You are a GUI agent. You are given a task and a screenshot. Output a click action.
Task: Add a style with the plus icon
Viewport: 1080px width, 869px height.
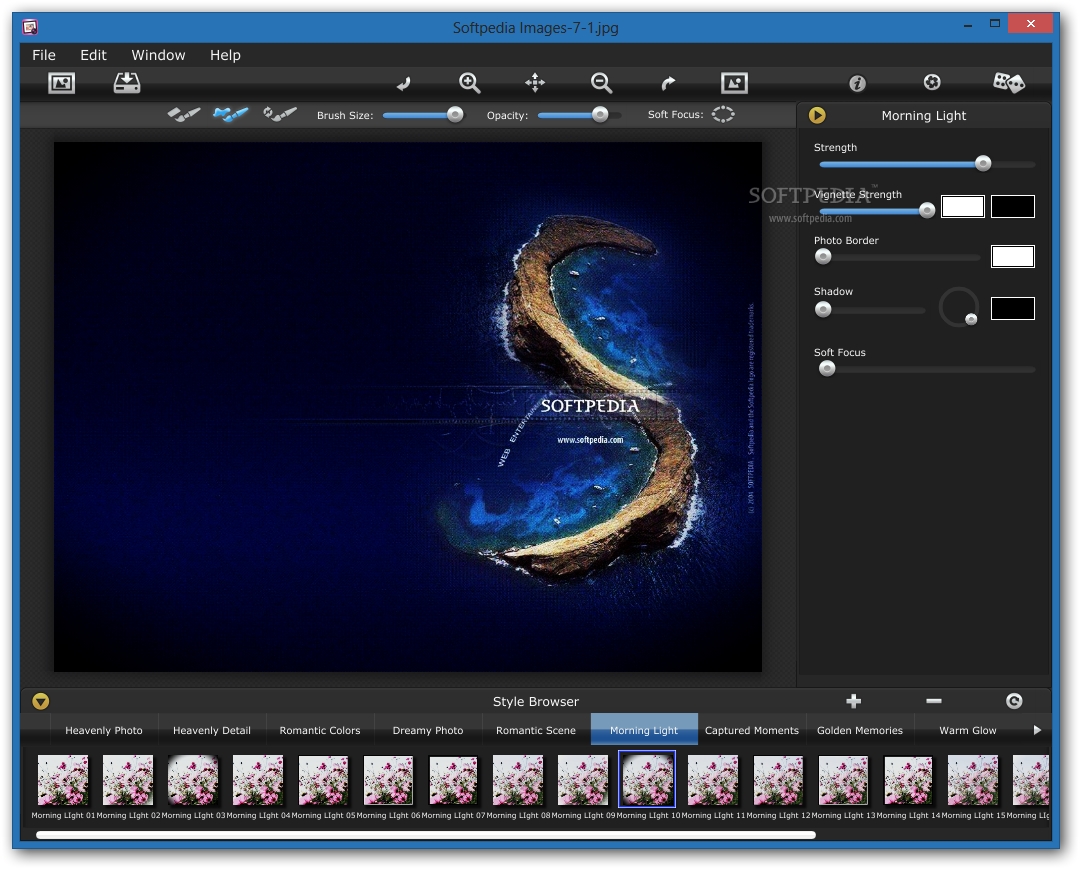[853, 701]
